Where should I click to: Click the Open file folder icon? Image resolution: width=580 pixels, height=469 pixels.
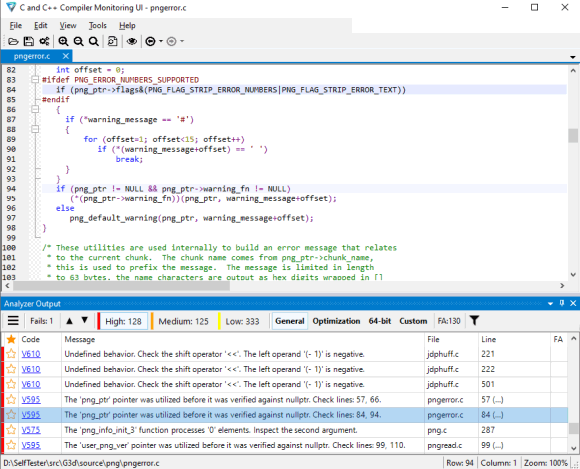pos(13,41)
